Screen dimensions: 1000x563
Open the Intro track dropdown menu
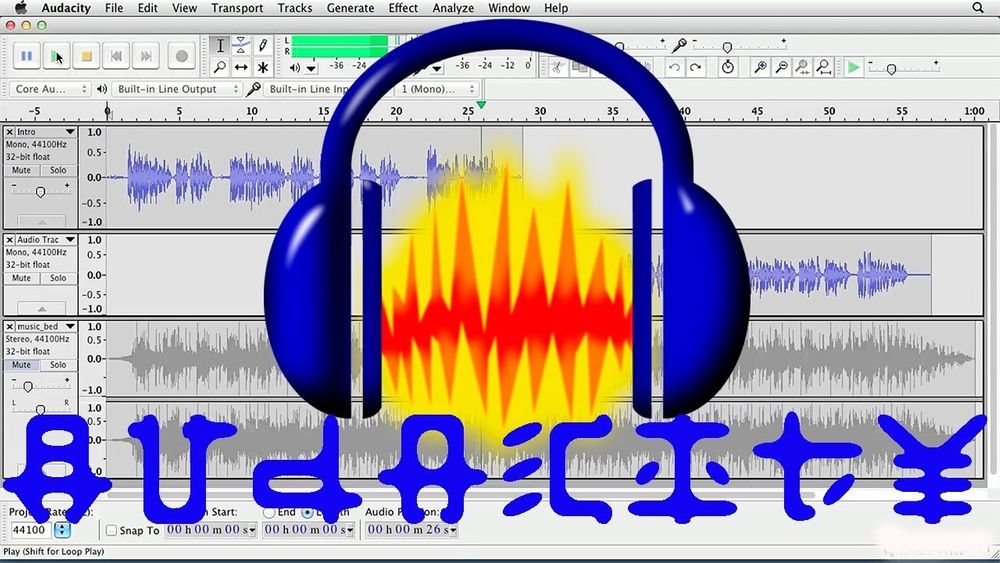coord(70,132)
